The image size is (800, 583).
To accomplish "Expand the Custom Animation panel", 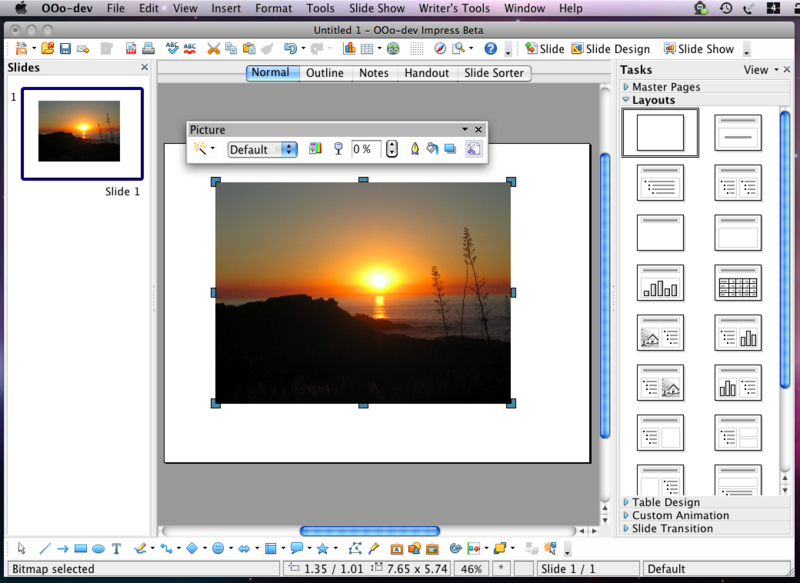I will 680,515.
